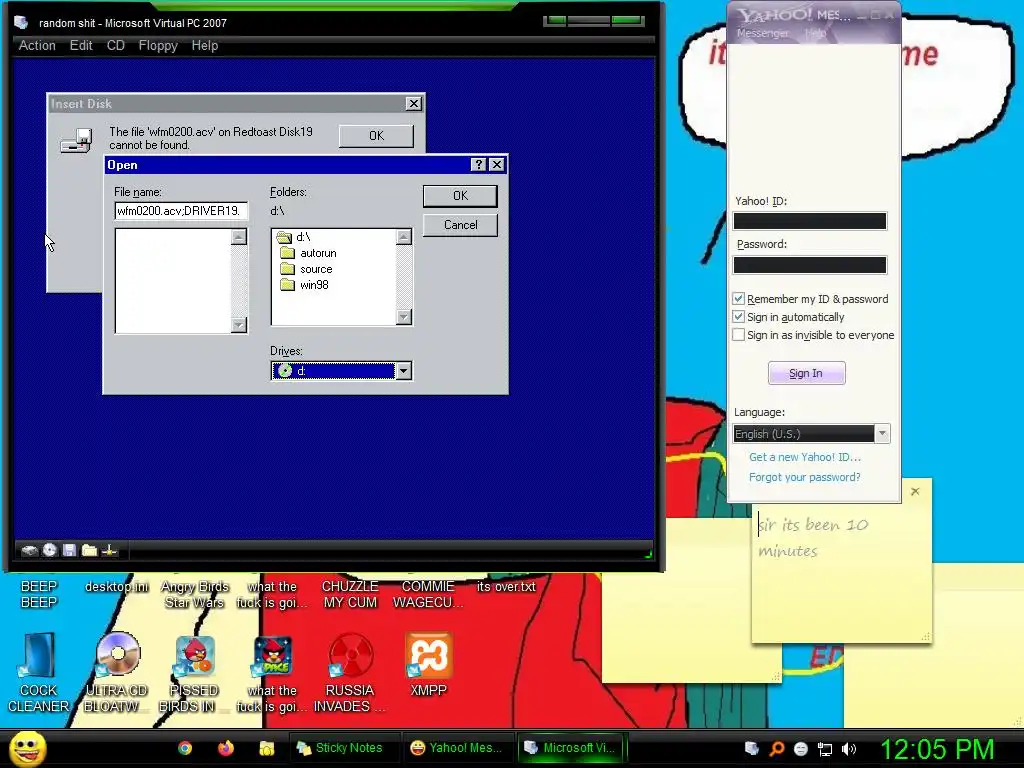Expand the Drives dropdown in Open dialog
Screen dimensions: 1024x768
(x=404, y=371)
